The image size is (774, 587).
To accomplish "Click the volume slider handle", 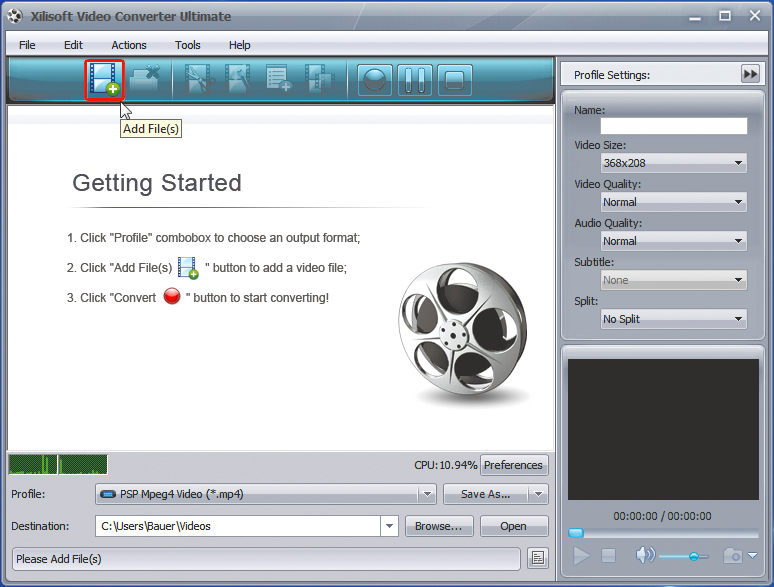I will [x=693, y=556].
